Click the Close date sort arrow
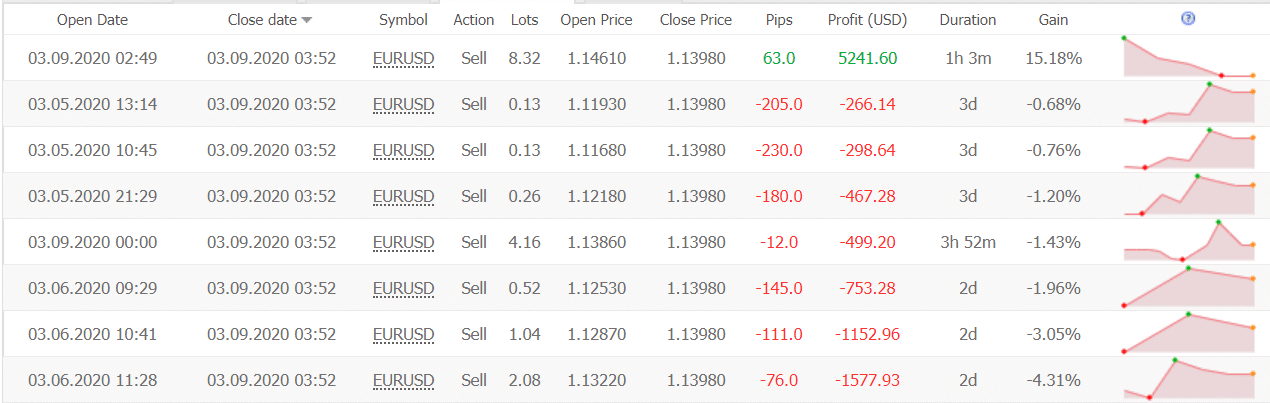1270x403 pixels. tap(307, 20)
